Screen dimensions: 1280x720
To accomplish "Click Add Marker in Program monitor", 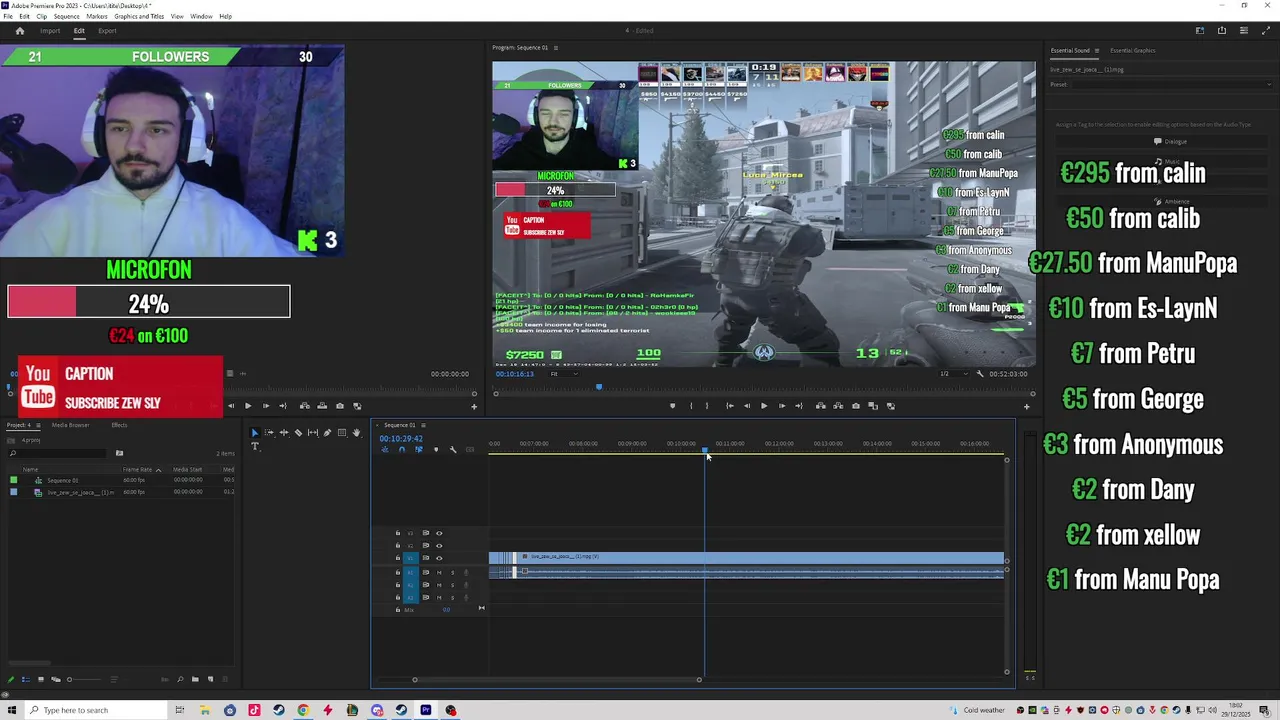I will point(673,406).
